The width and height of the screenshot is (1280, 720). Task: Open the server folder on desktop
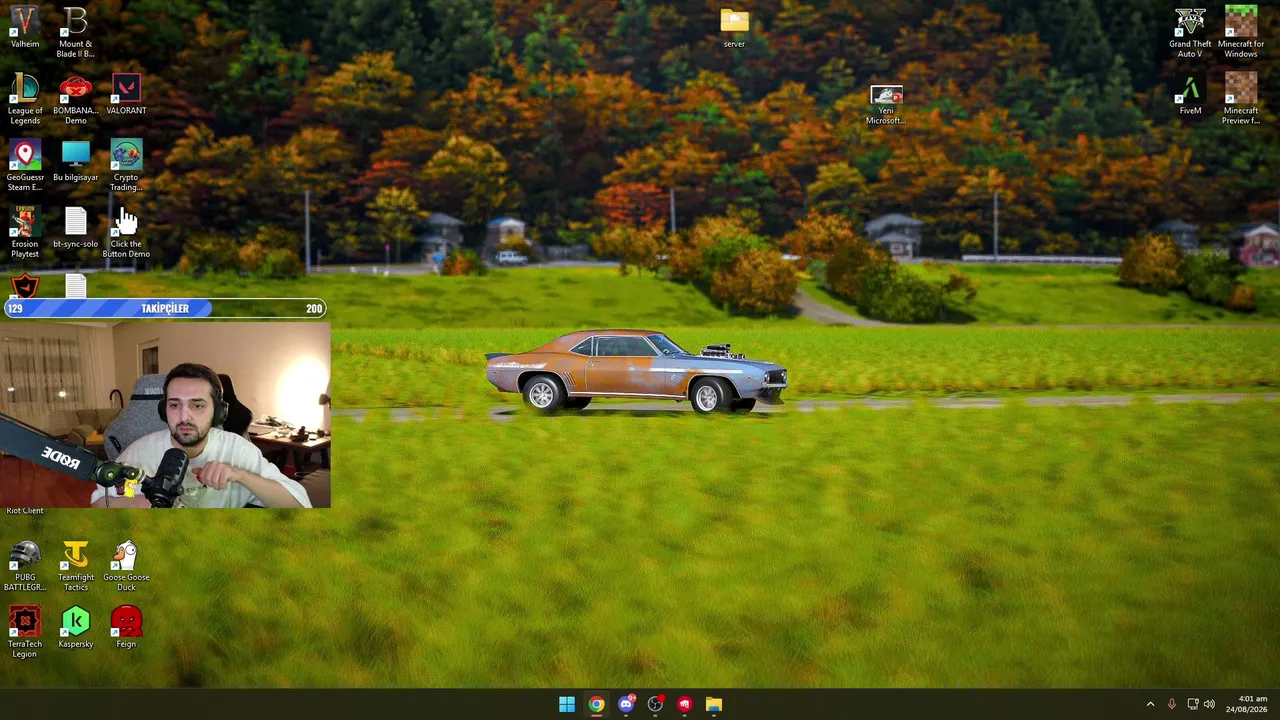point(734,28)
